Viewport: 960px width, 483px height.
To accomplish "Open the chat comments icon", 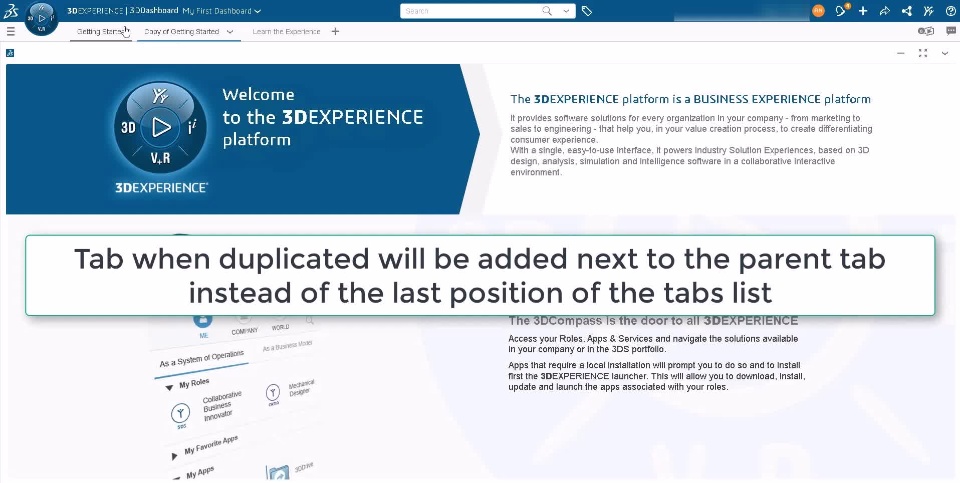I will (951, 31).
